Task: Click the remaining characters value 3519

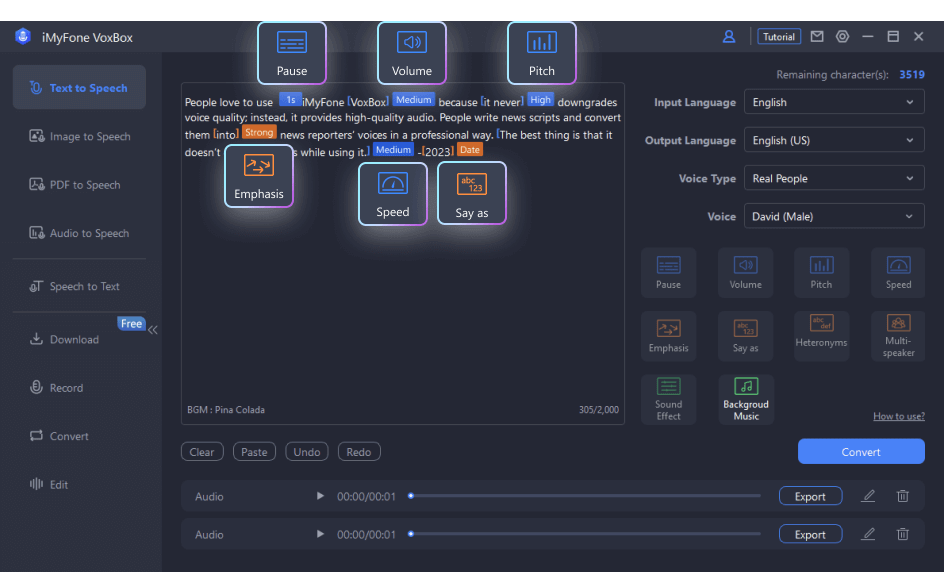Action: click(x=911, y=75)
